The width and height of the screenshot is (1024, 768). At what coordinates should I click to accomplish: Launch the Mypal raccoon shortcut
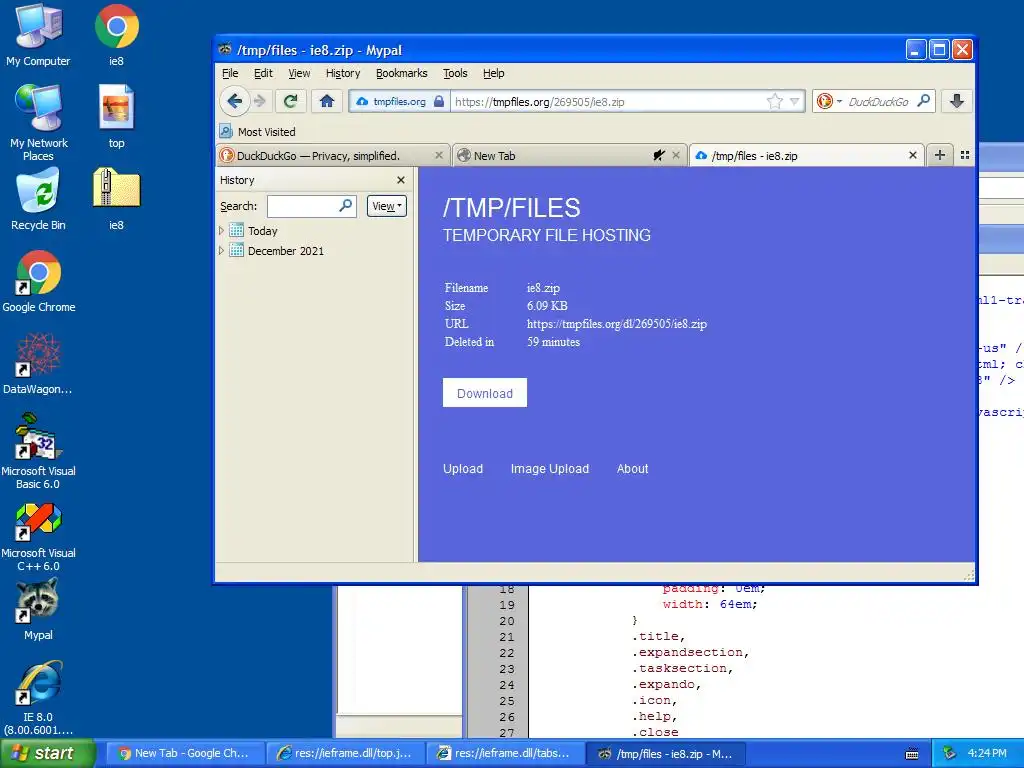pyautogui.click(x=38, y=609)
